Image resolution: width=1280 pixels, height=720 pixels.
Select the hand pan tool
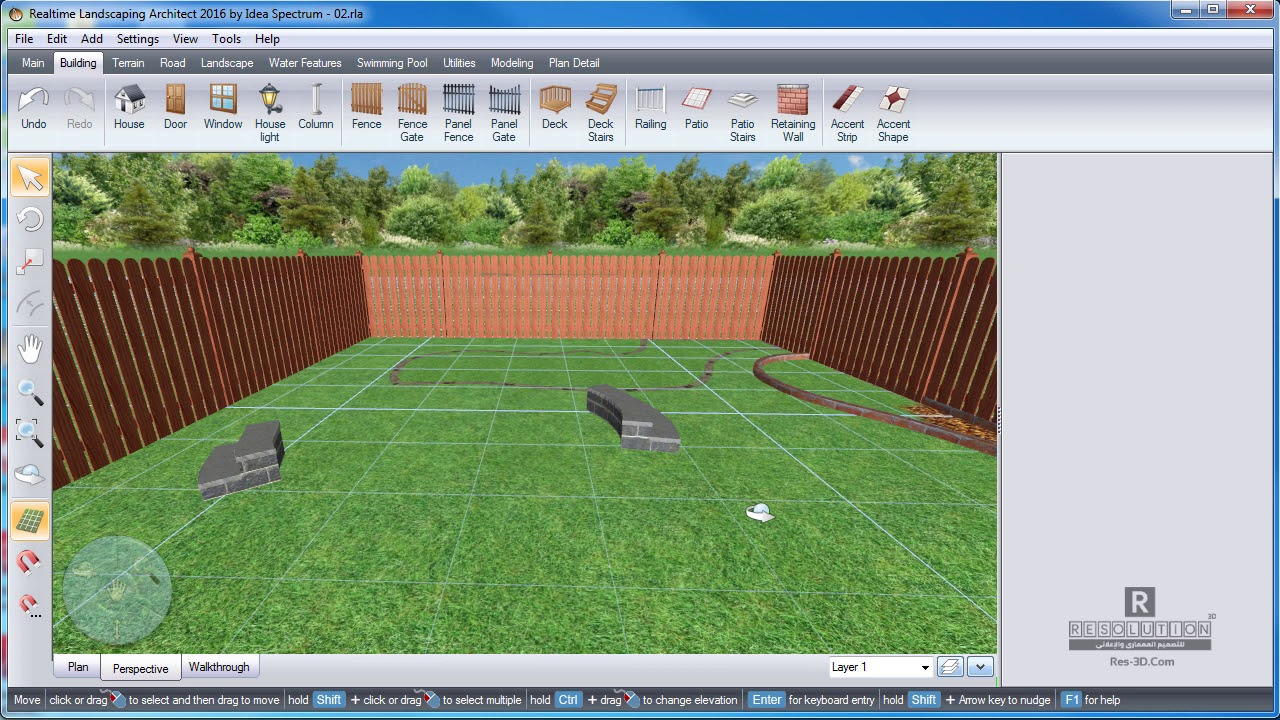point(30,348)
